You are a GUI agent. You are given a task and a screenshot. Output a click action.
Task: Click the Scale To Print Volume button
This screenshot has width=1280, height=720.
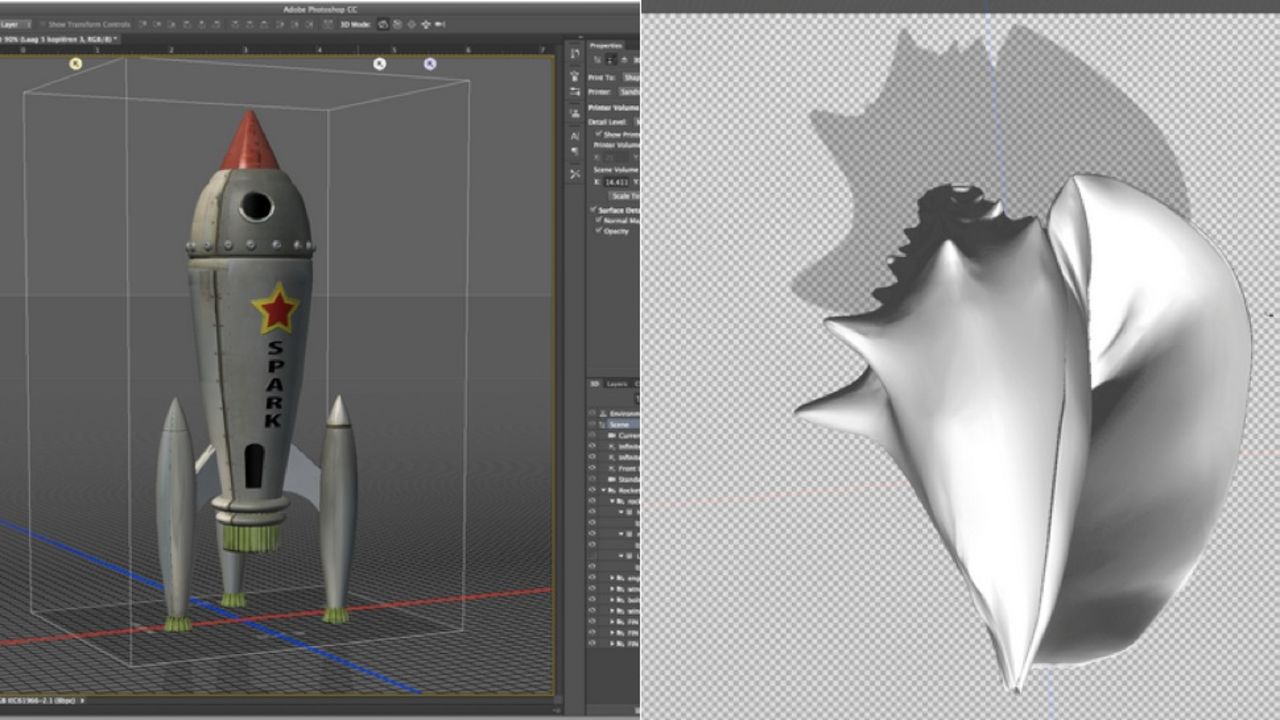pos(625,196)
